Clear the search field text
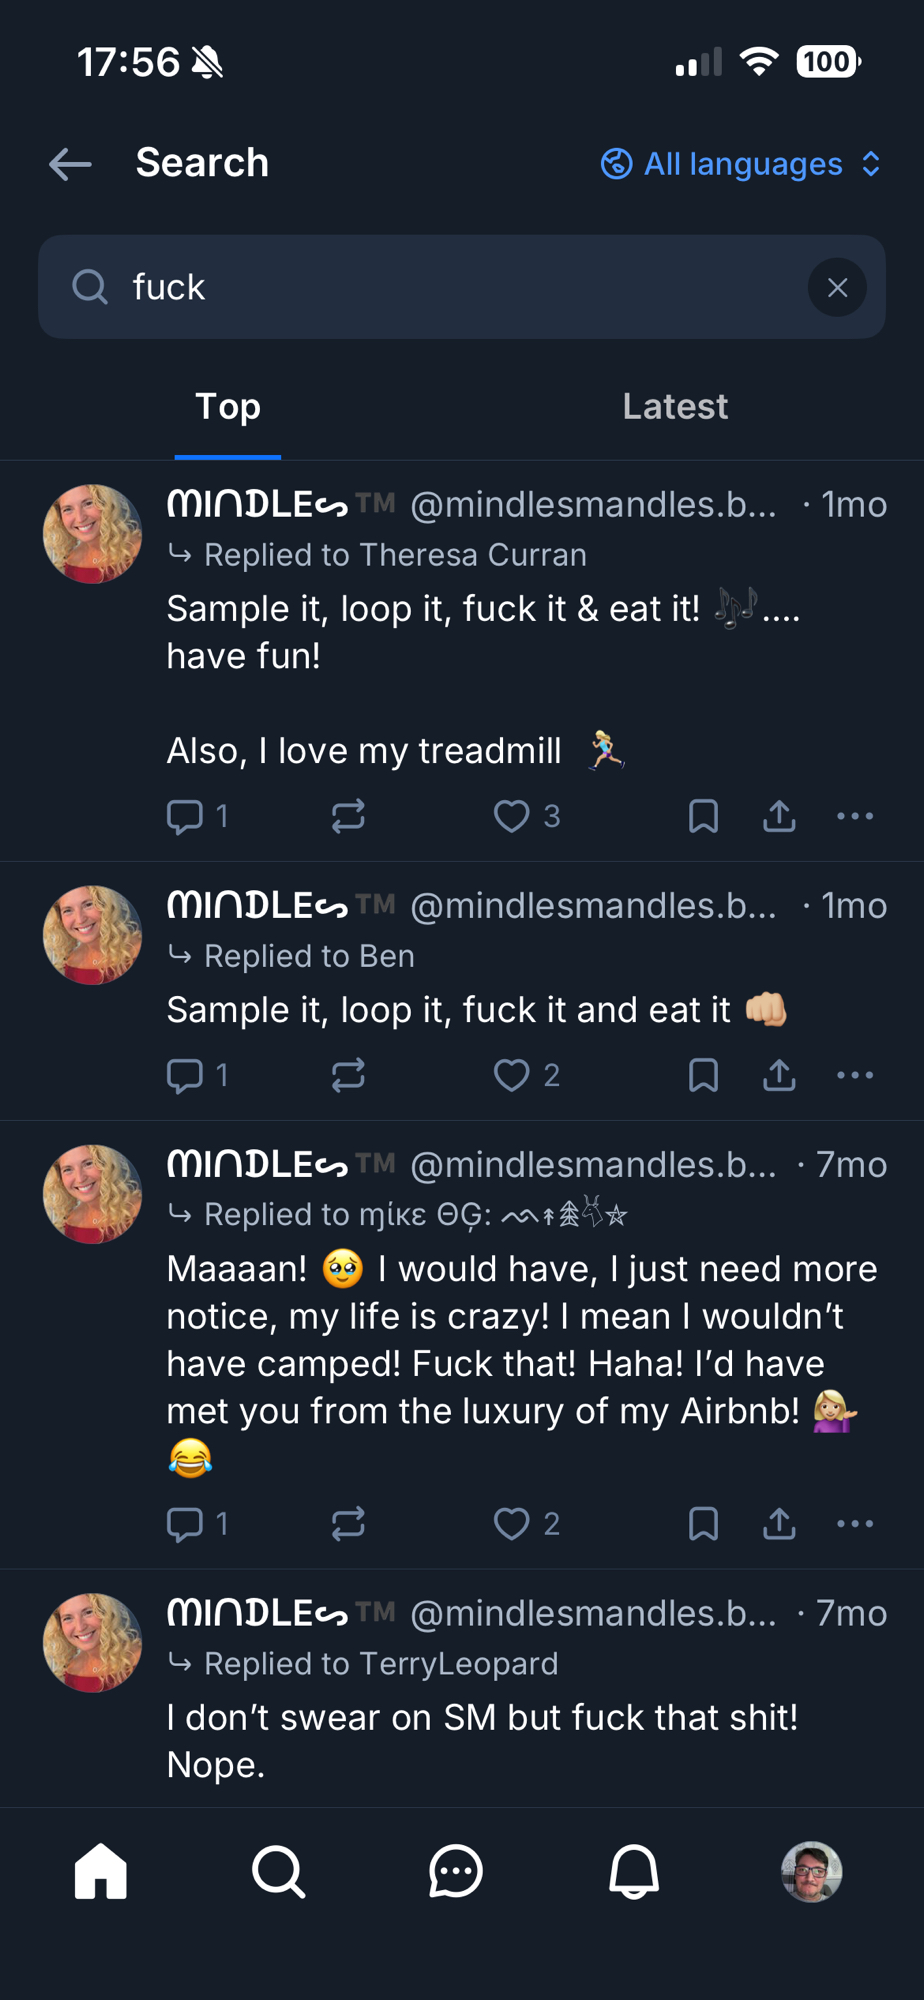Screen dimensions: 924x2000 click(x=837, y=288)
